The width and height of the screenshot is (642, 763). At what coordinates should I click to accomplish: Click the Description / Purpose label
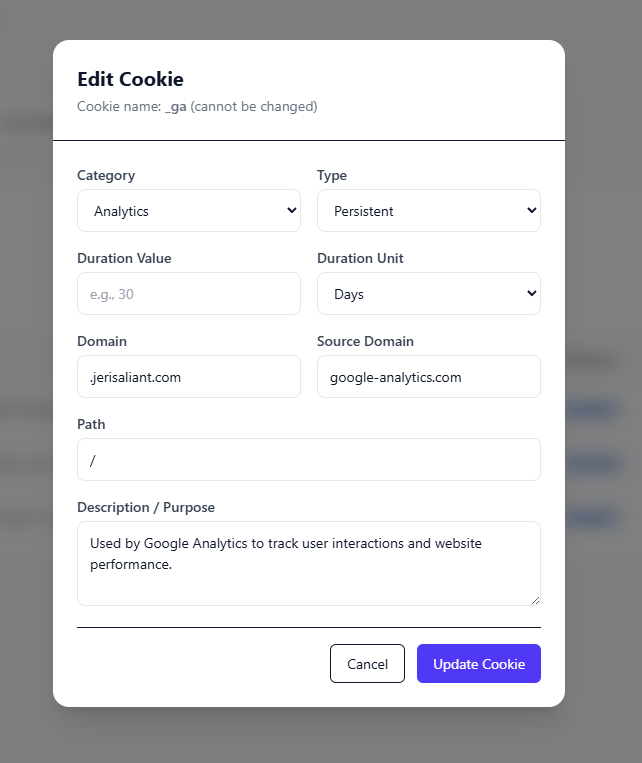146,507
